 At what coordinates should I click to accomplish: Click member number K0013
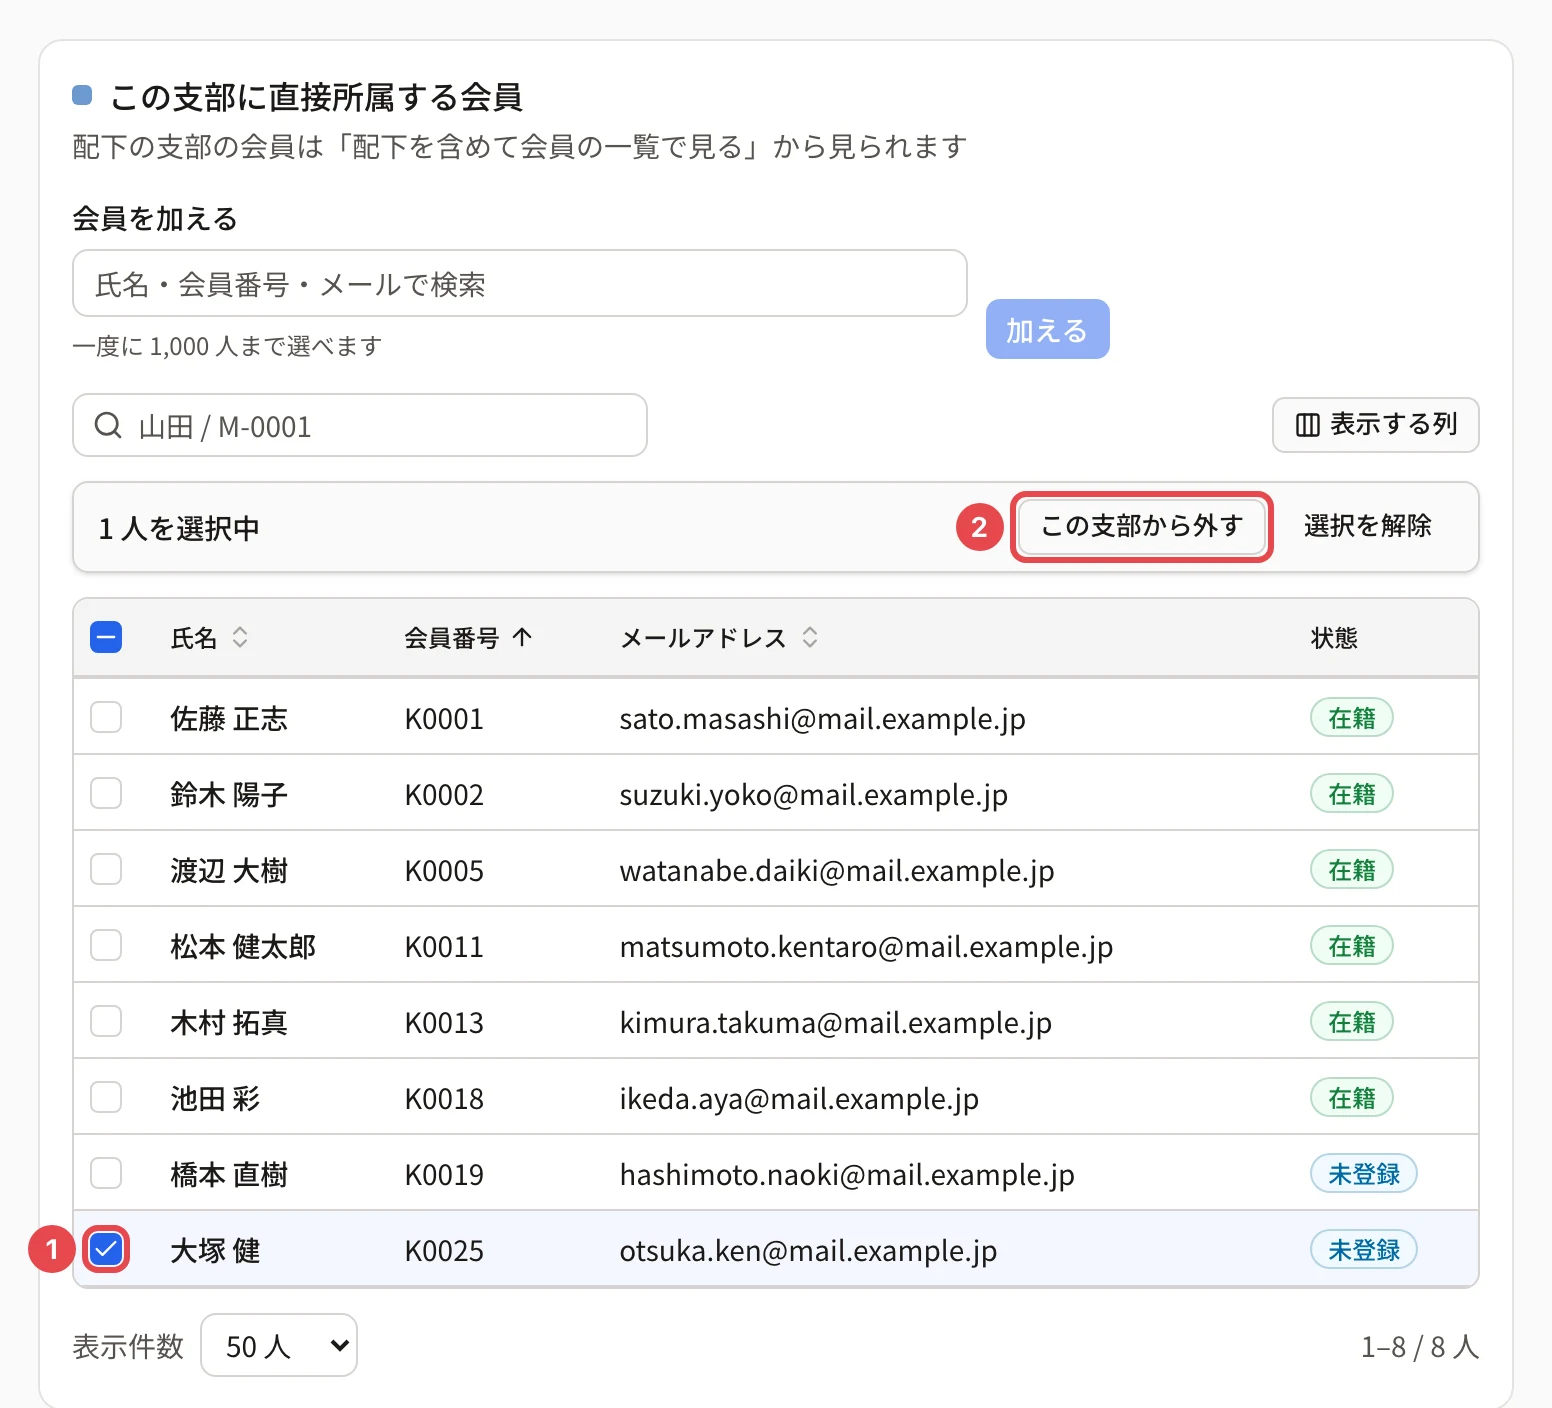pos(444,1023)
